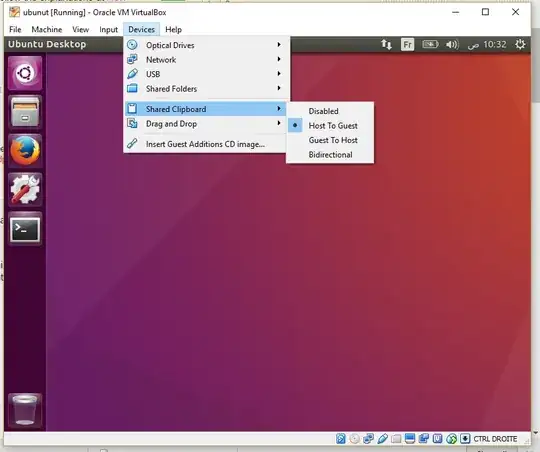540x452 pixels.
Task: Click the Ubuntu Dash search icon
Action: (25, 73)
